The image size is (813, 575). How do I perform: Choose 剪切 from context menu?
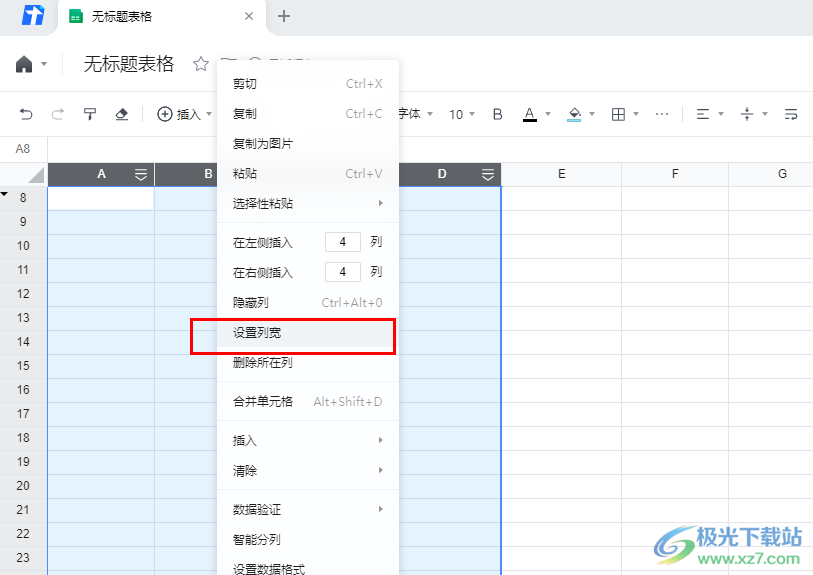(308, 84)
